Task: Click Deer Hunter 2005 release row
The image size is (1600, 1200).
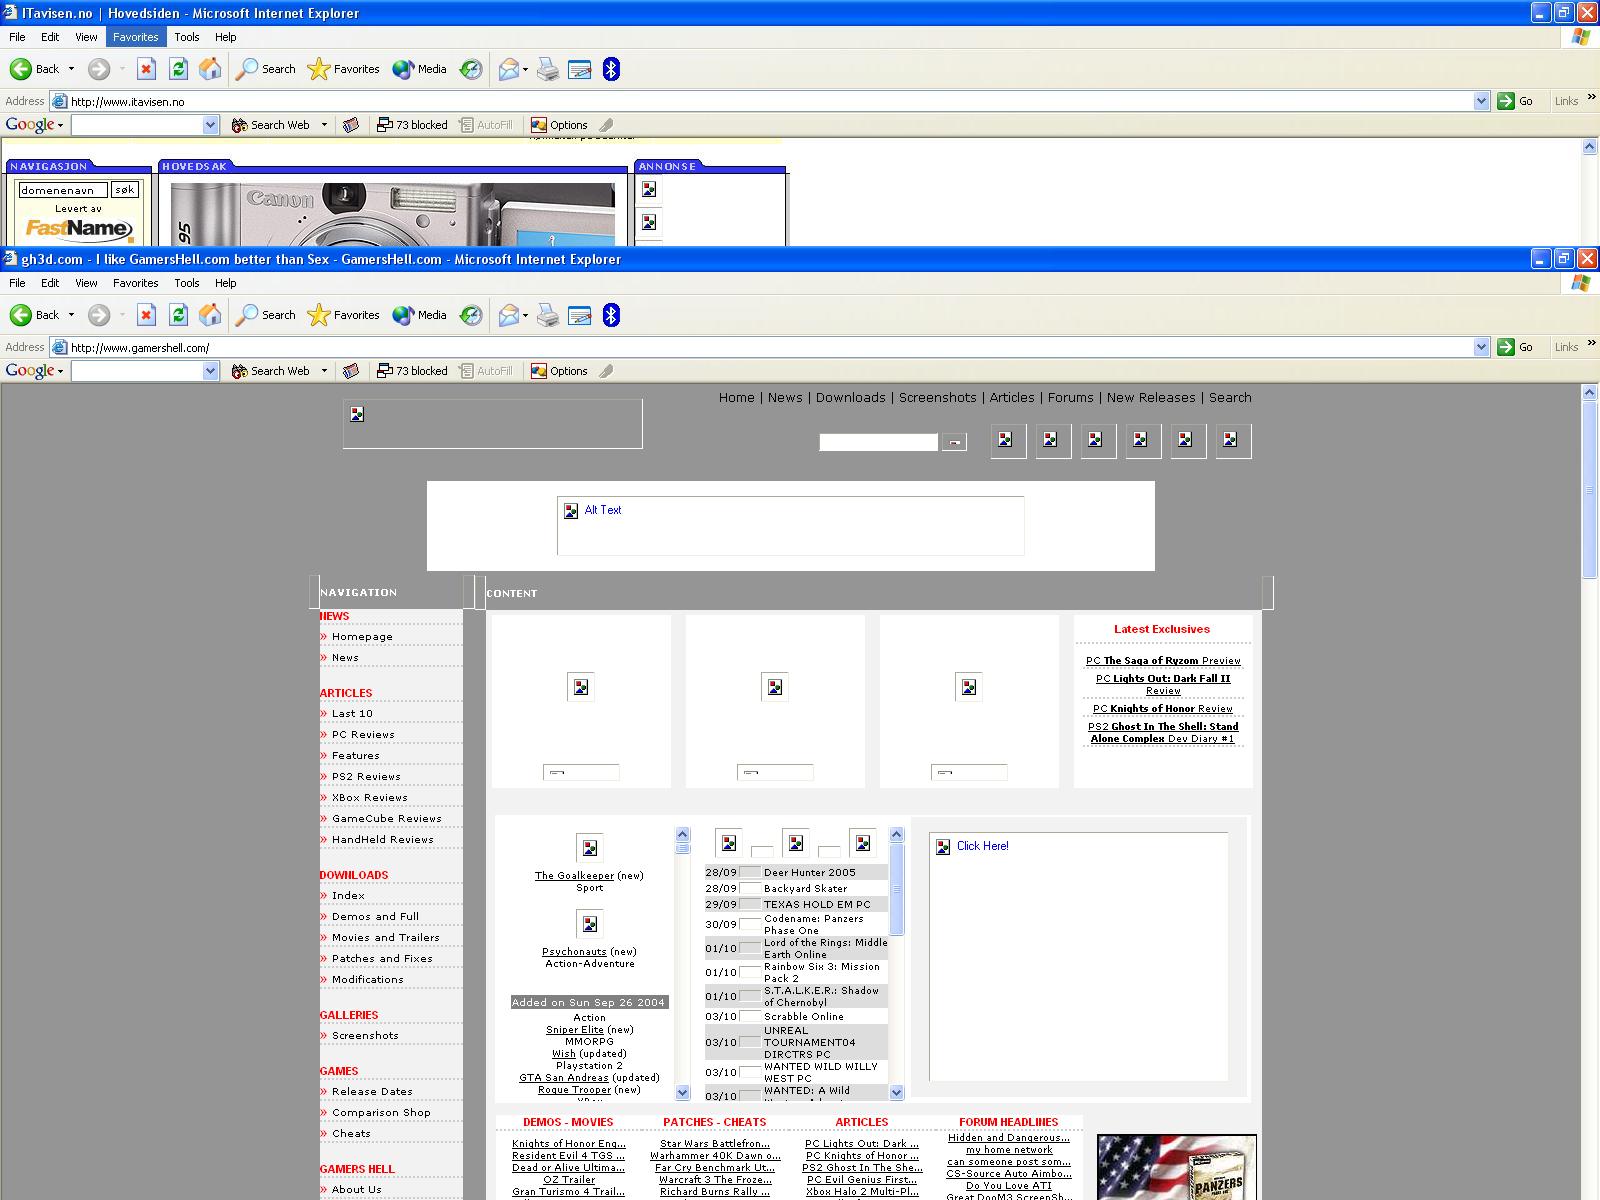Action: click(x=796, y=872)
